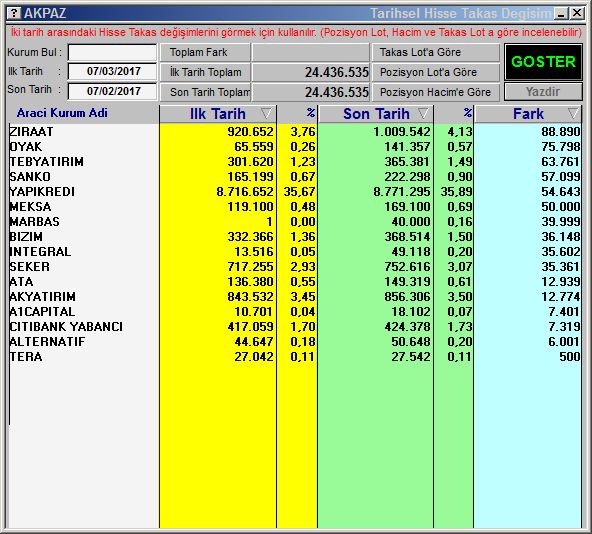The height and width of the screenshot is (534, 592).
Task: Click the Yazdir print button
Action: coord(543,92)
